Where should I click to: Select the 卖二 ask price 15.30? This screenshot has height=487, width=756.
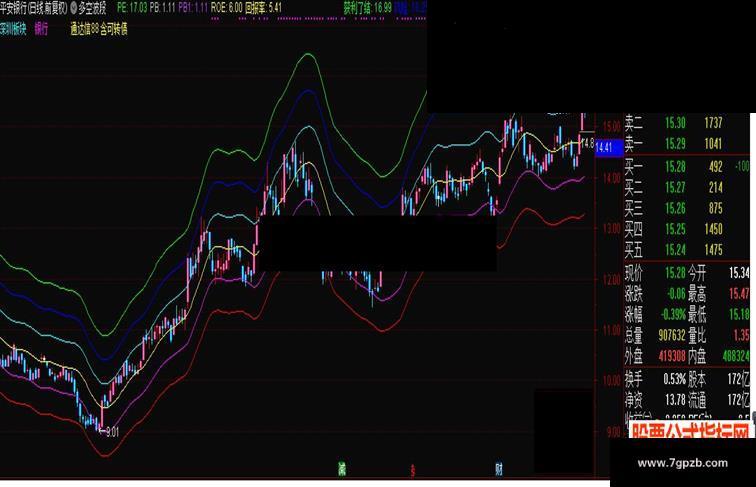click(675, 123)
